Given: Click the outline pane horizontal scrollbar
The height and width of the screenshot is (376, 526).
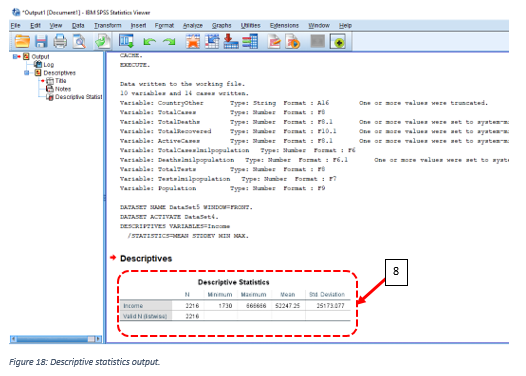Looking at the screenshot, I should (x=56, y=339).
